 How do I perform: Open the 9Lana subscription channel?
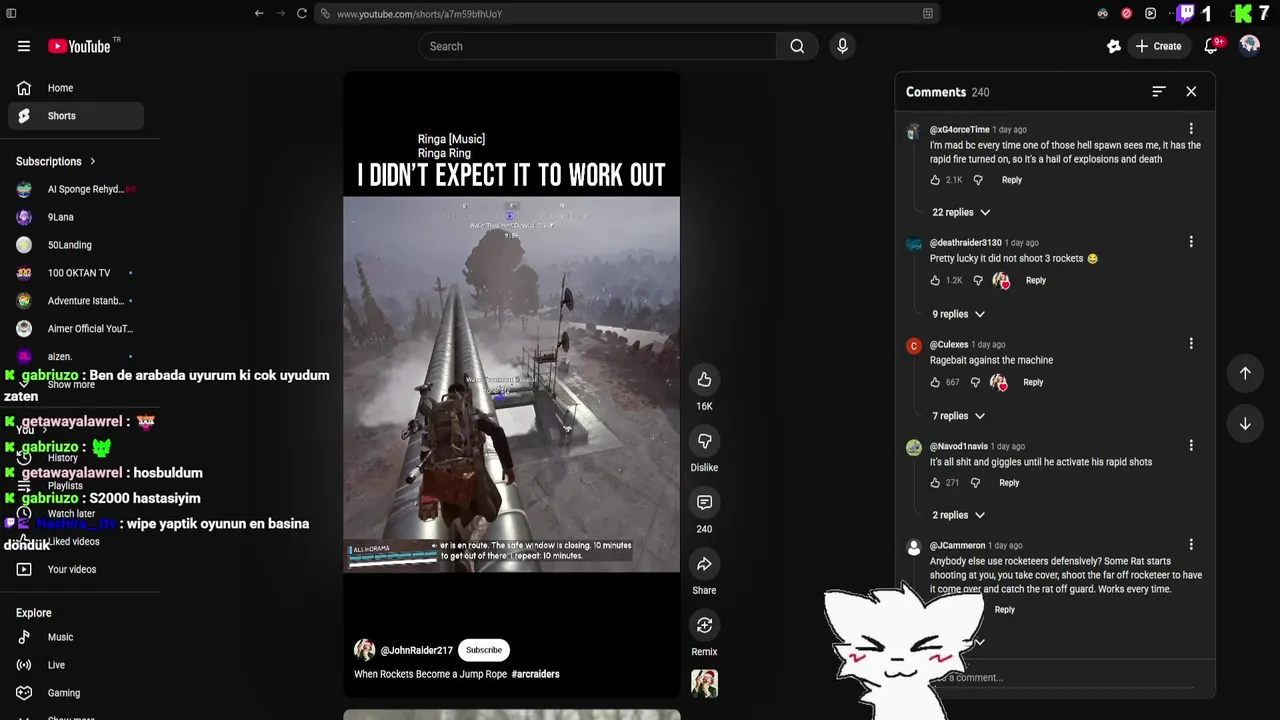[76, 217]
